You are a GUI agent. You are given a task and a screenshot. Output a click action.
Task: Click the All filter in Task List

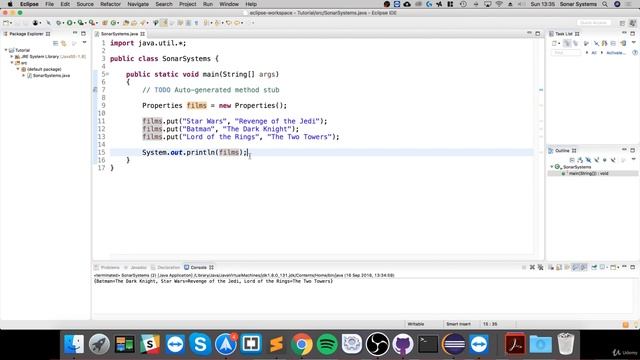coord(594,53)
